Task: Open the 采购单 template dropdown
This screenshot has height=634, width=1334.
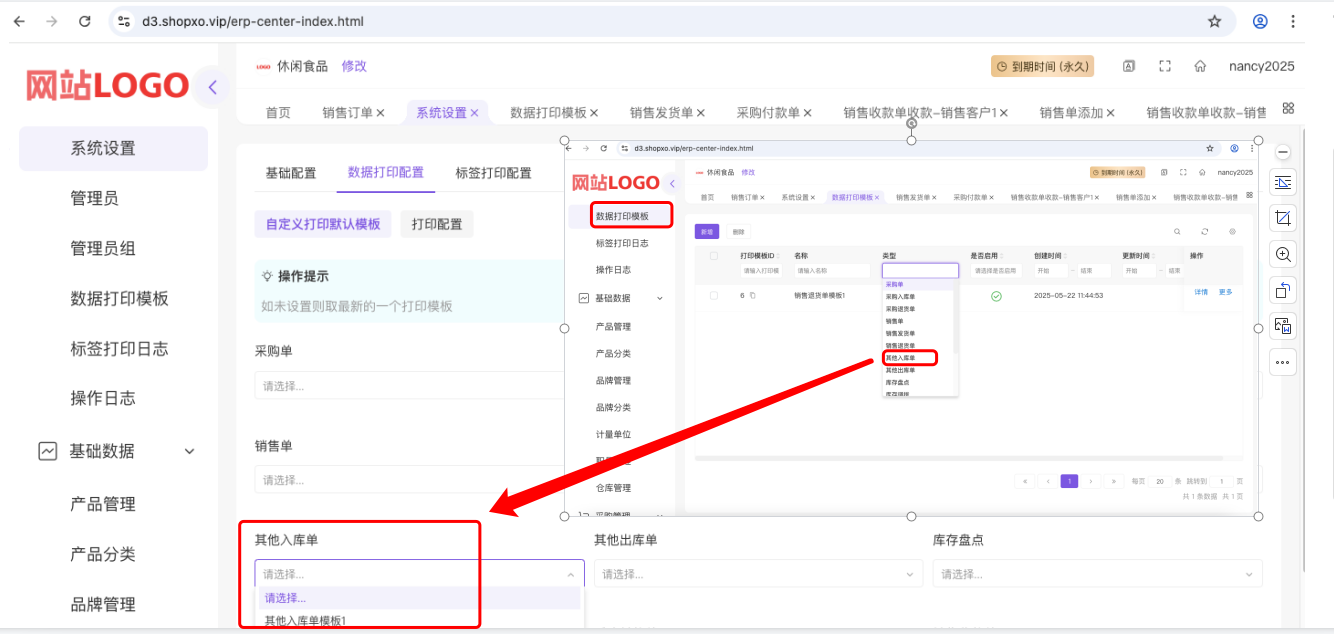Action: (410, 385)
